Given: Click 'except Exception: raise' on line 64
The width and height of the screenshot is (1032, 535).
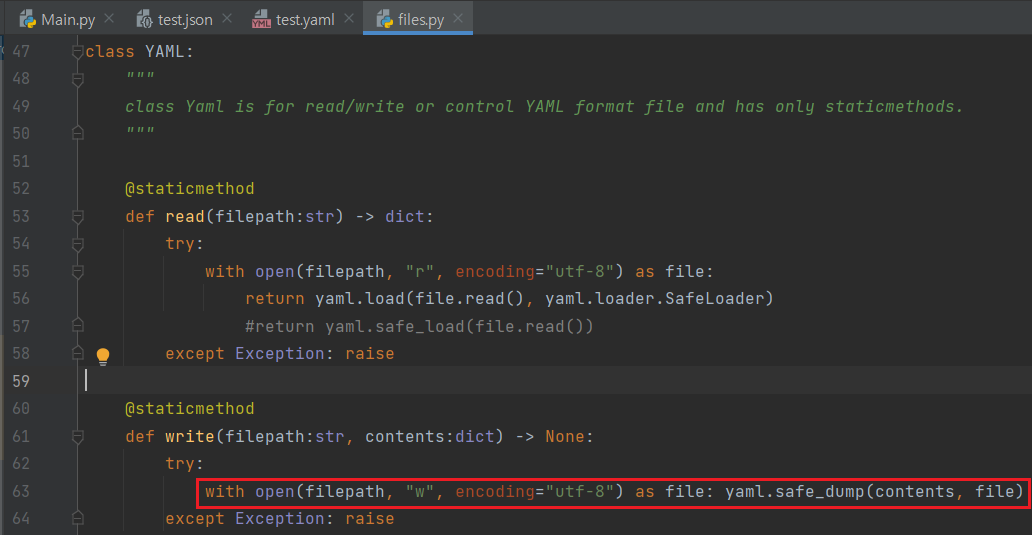Looking at the screenshot, I should click(280, 519).
